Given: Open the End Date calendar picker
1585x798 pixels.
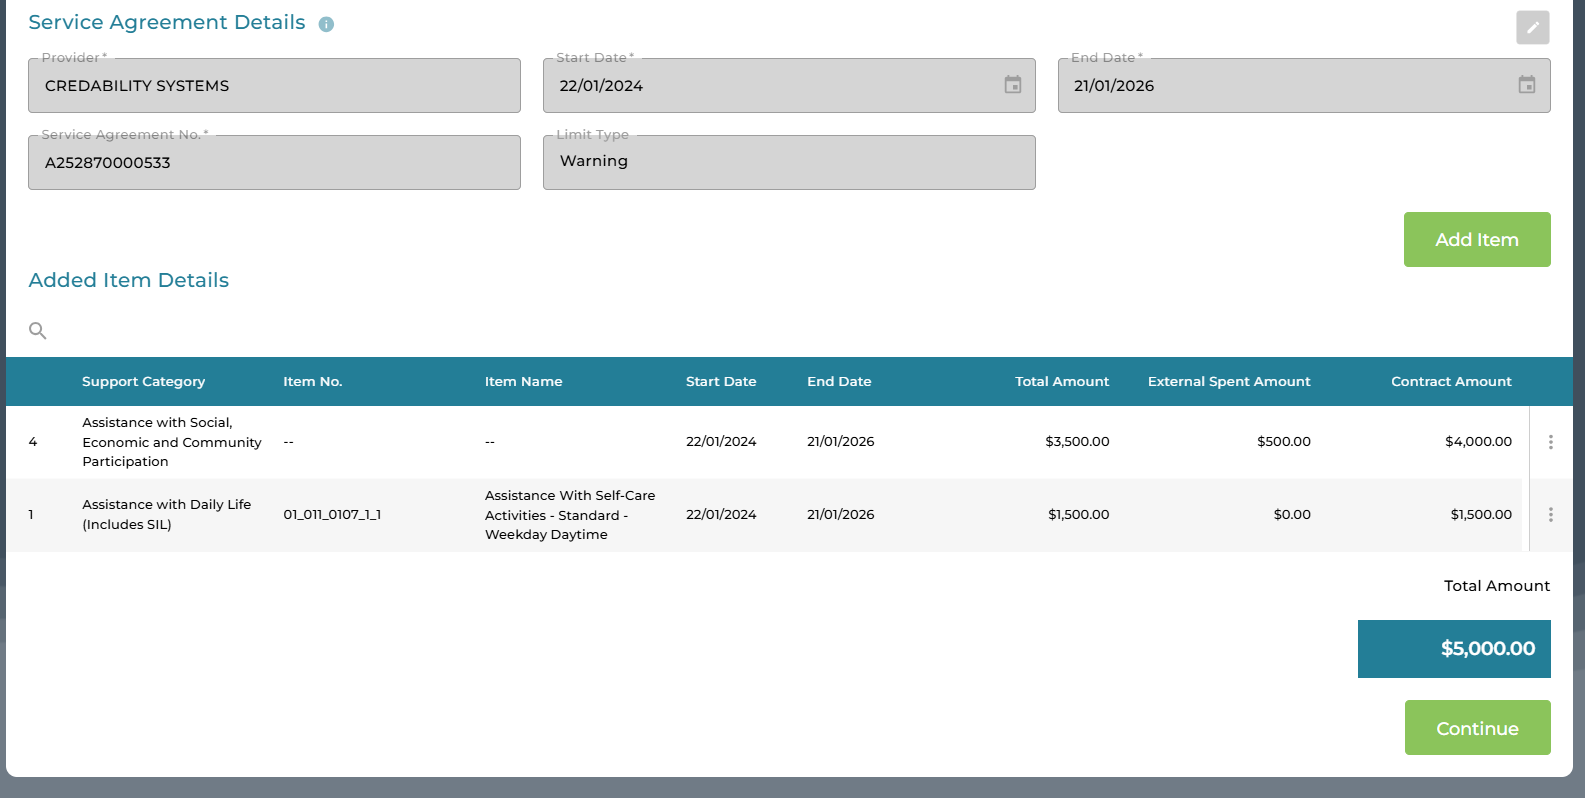Looking at the screenshot, I should pos(1526,85).
